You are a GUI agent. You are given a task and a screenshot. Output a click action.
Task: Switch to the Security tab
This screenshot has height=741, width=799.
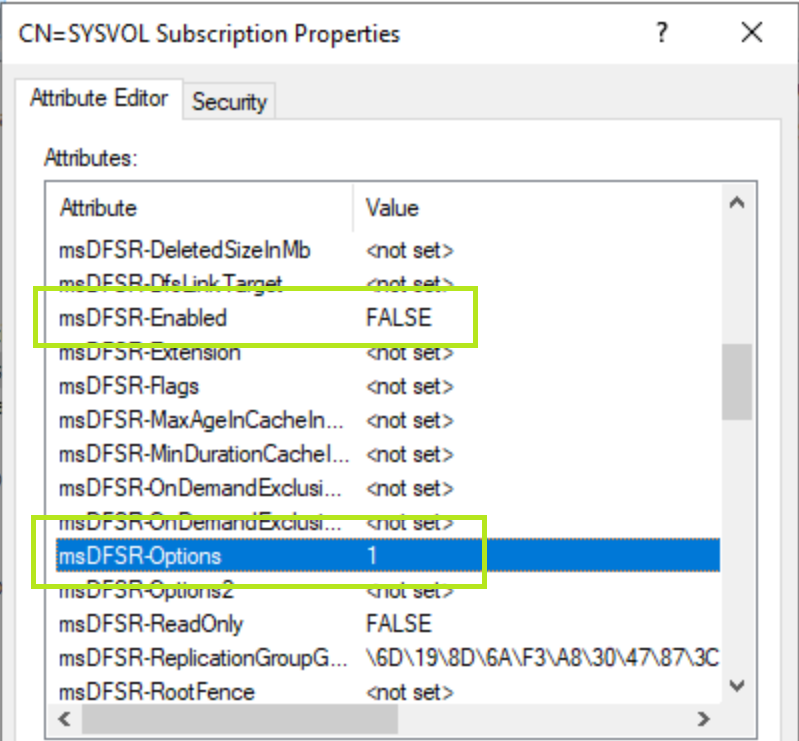(229, 101)
